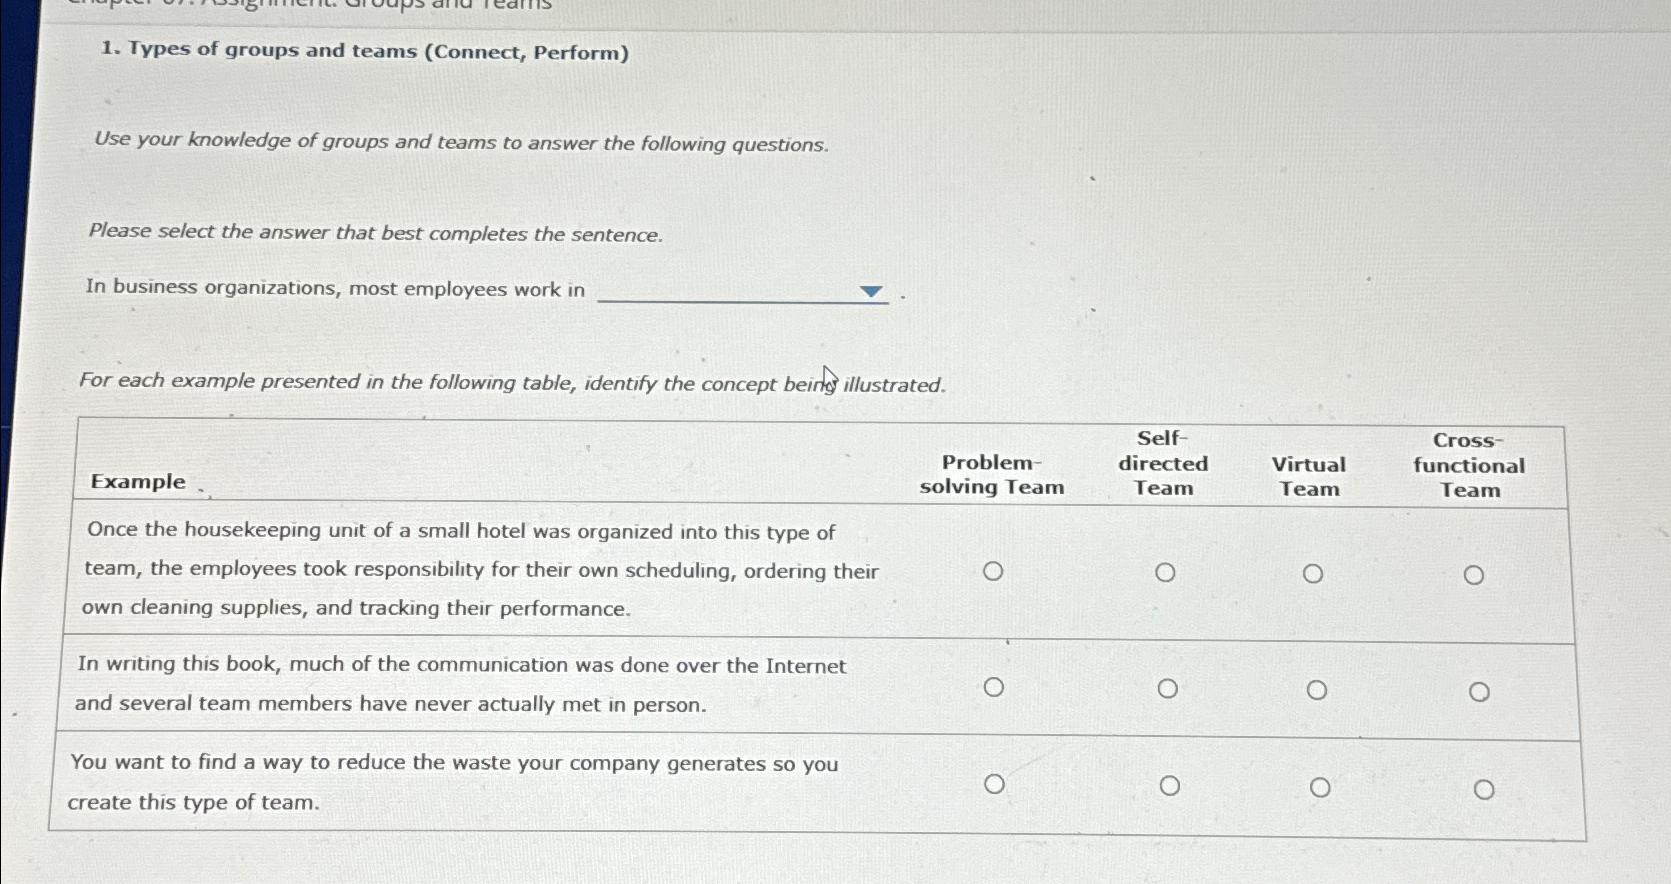
Task: Select Virtual Team for the housekeeping example
Action: 1312,573
